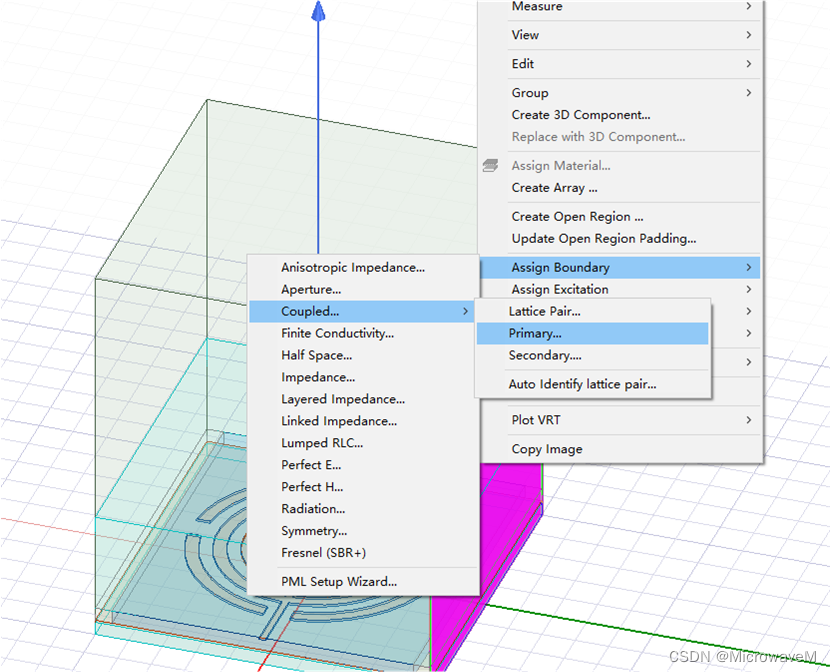Screen dimensions: 831x672
Task: Open the Edit submenu
Action: (x=620, y=64)
